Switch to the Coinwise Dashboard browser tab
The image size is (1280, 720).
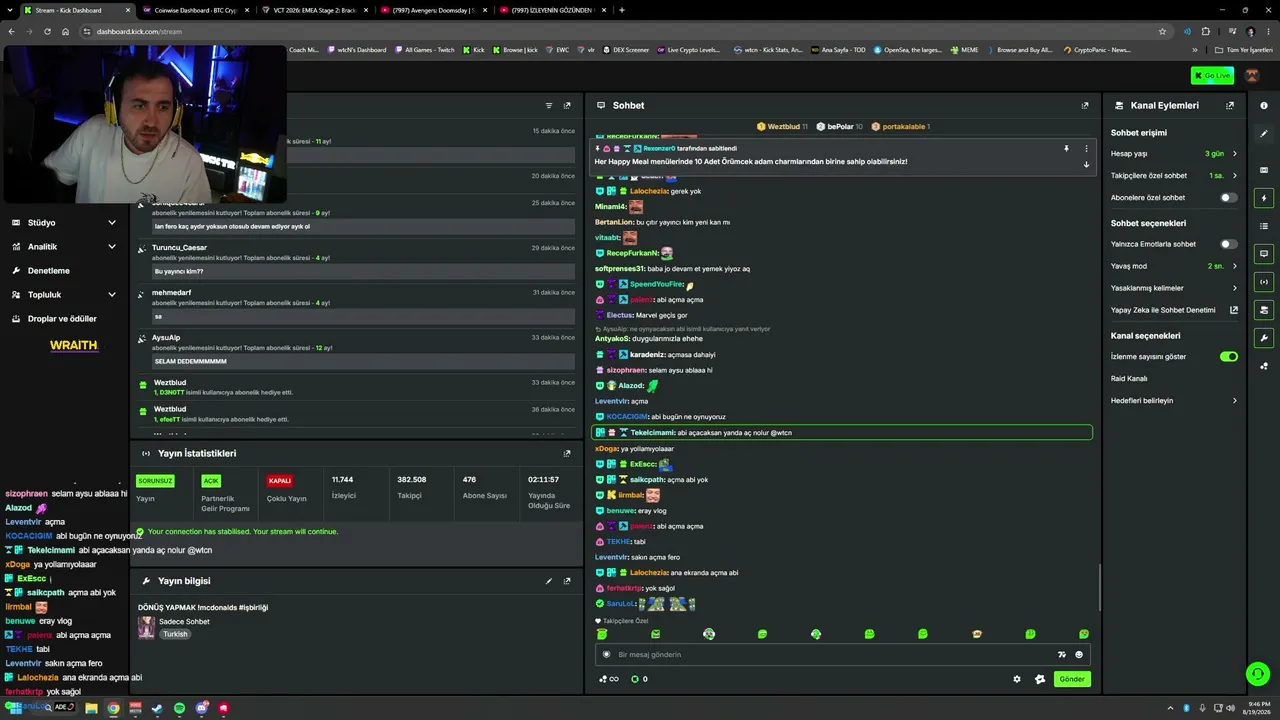[195, 10]
